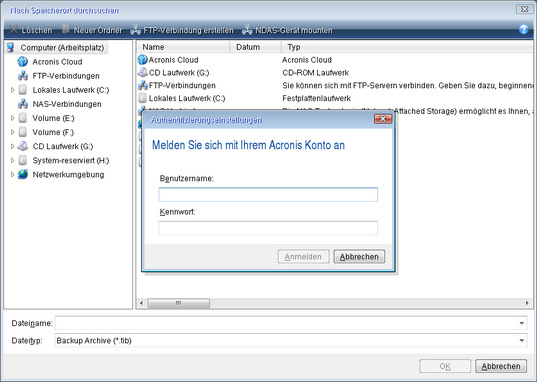Click NDAS-Gerät mounten label
Image resolution: width=537 pixels, height=382 pixels.
pos(294,30)
